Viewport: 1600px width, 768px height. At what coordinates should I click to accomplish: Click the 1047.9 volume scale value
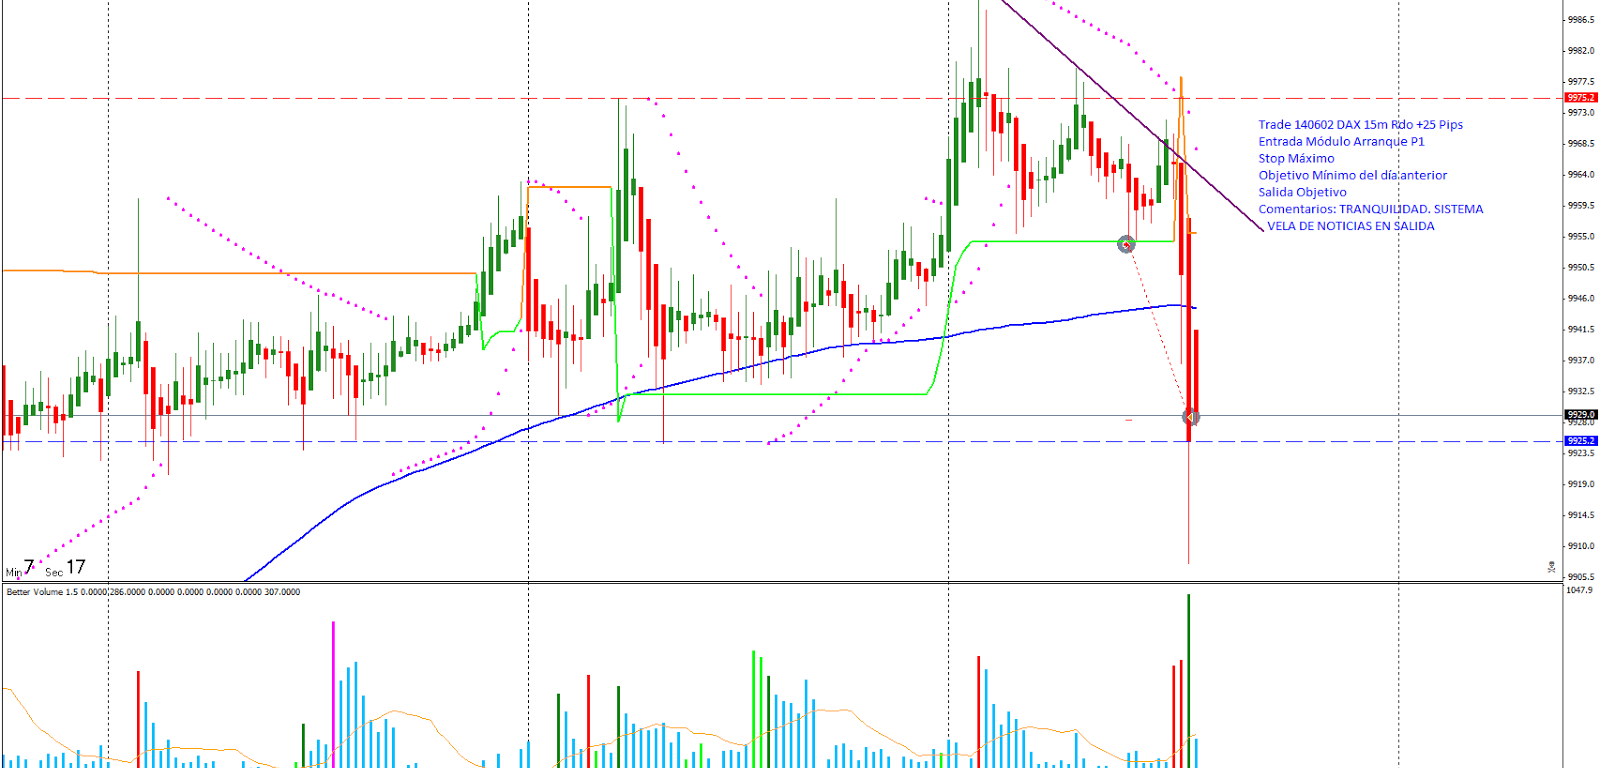point(1579,591)
